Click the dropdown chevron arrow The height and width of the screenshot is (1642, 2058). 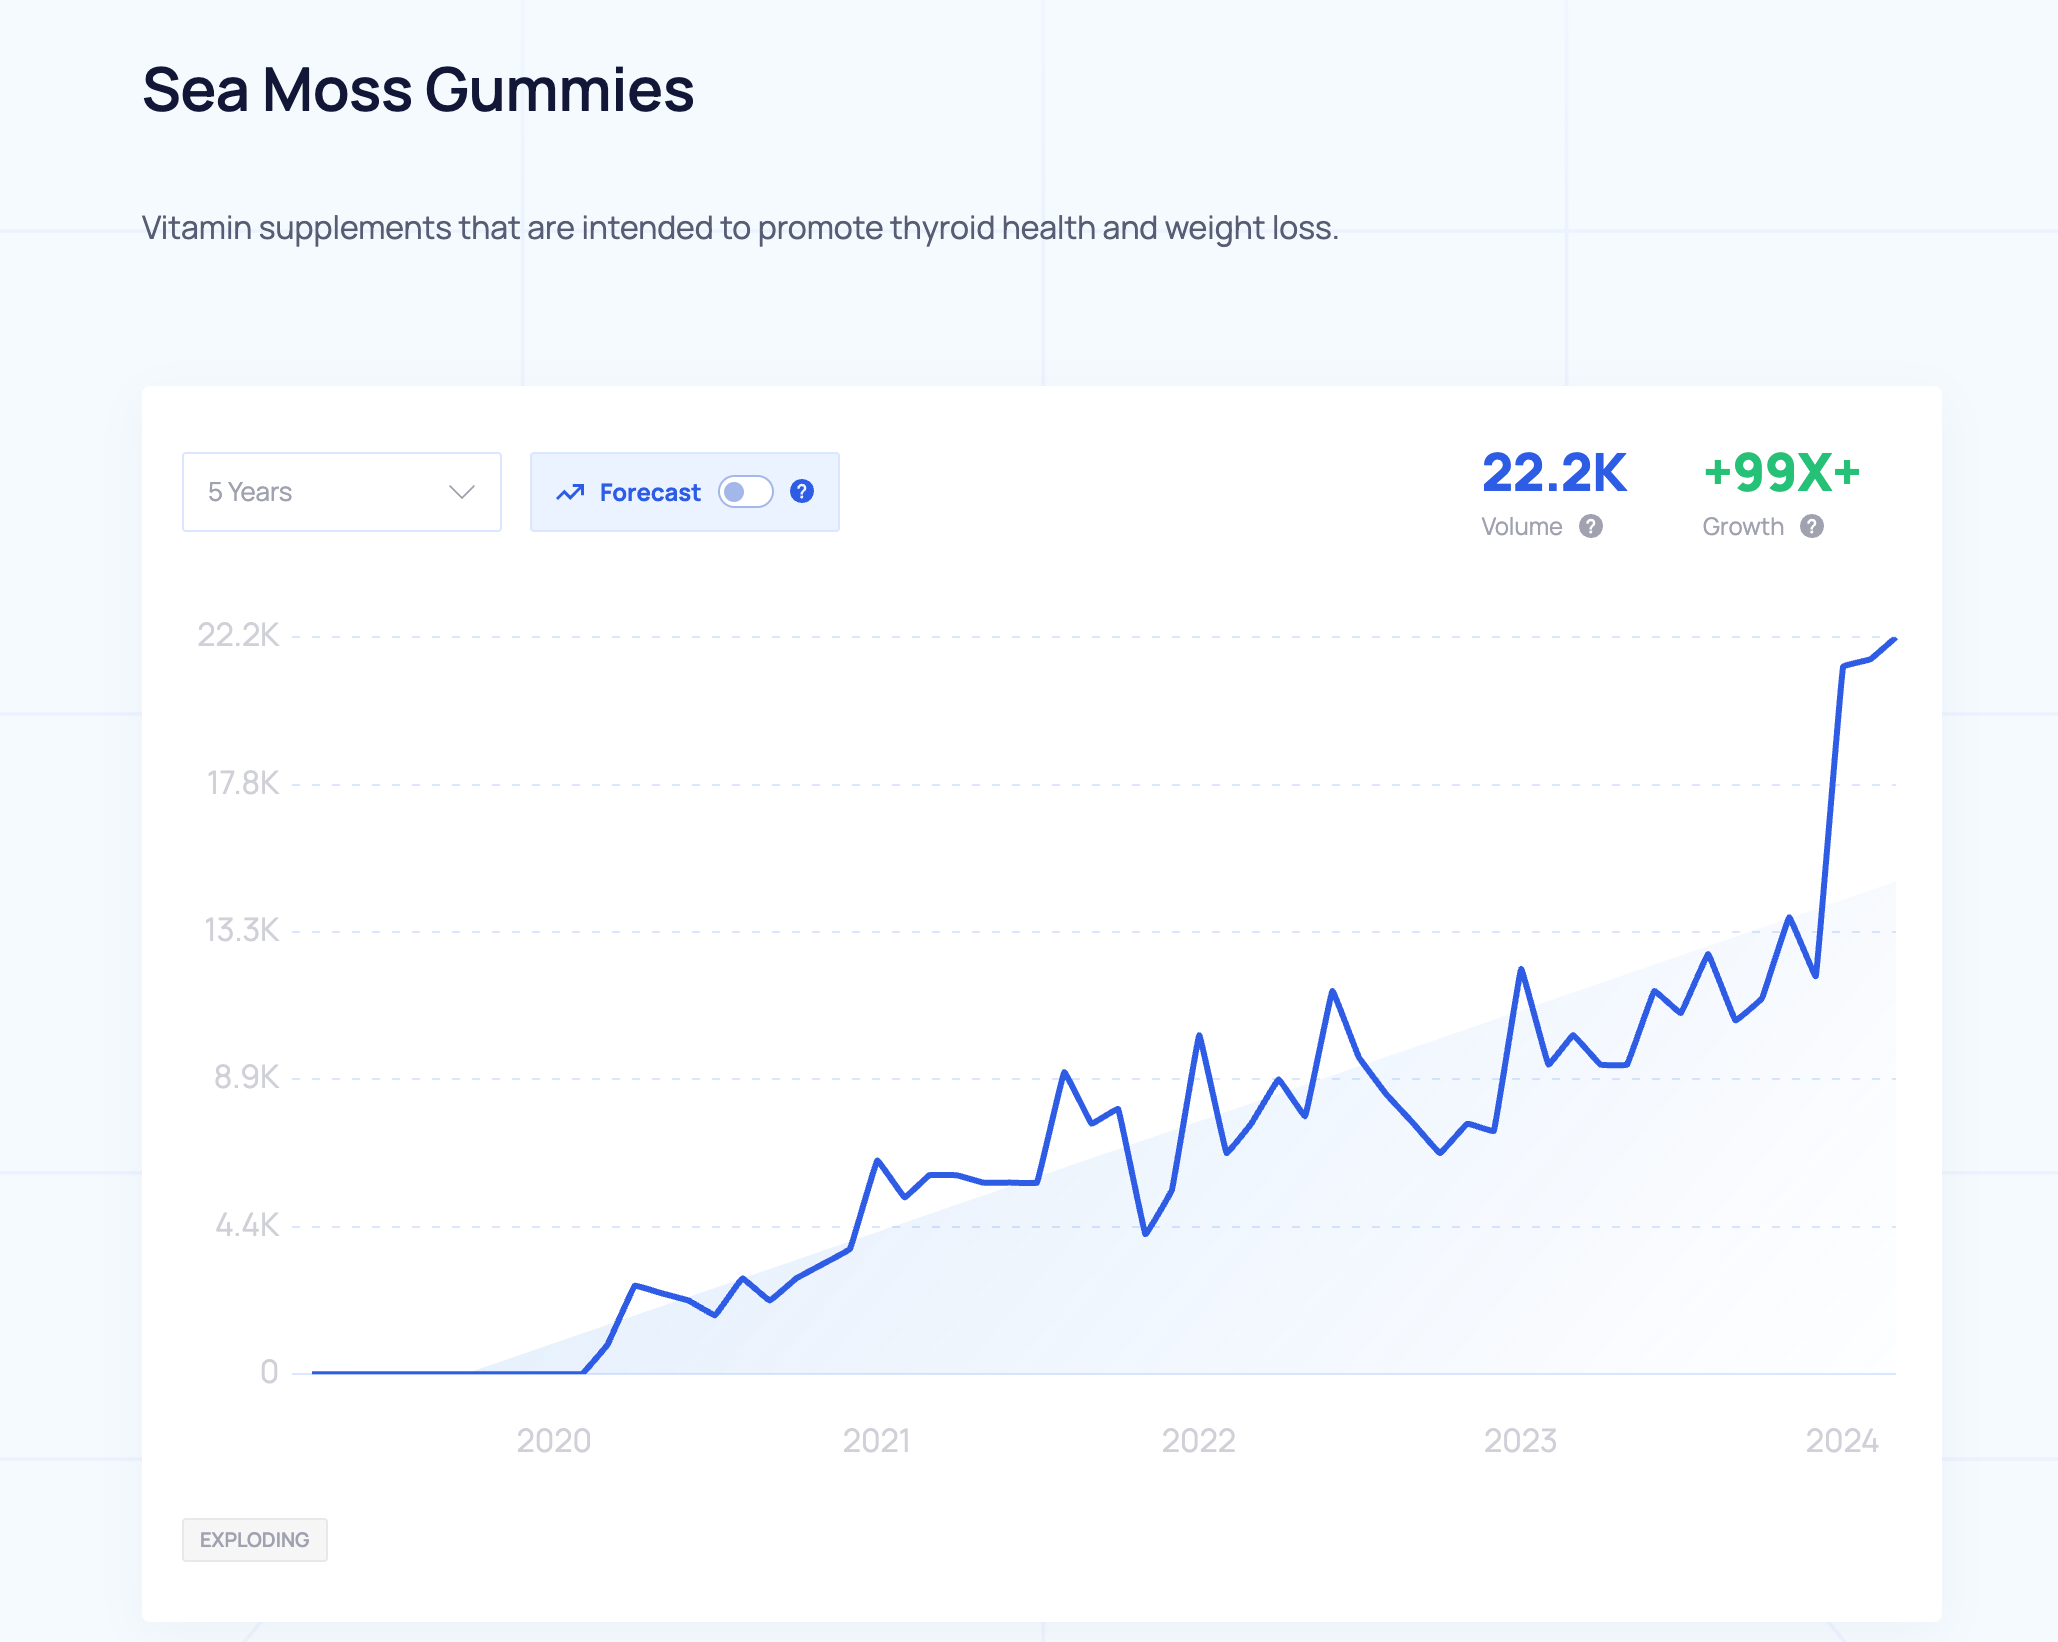(x=461, y=491)
